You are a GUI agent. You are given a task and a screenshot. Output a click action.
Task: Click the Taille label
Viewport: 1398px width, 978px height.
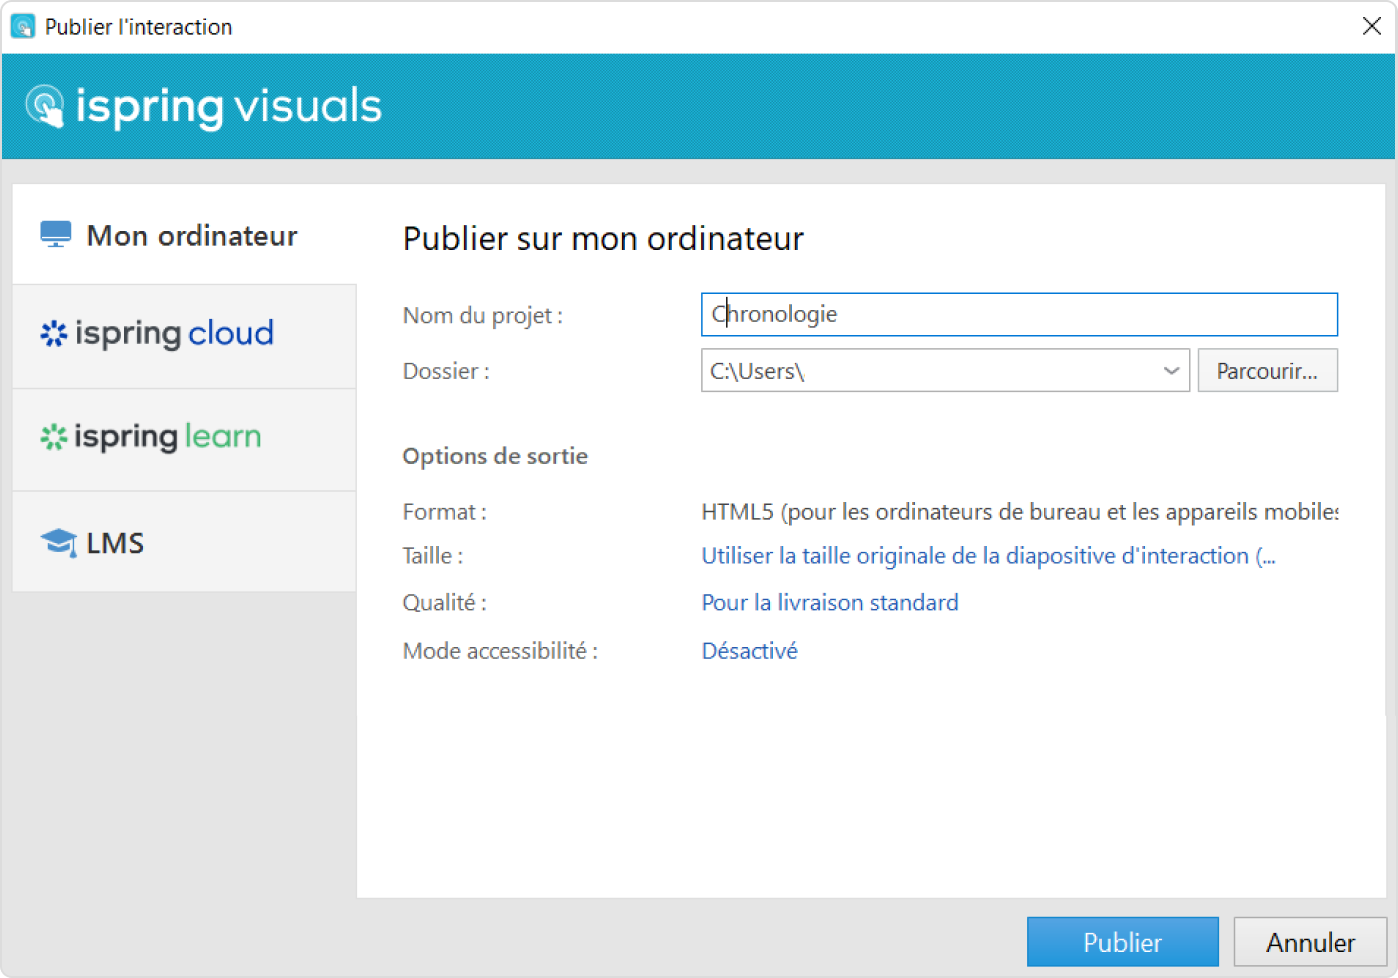click(x=432, y=556)
